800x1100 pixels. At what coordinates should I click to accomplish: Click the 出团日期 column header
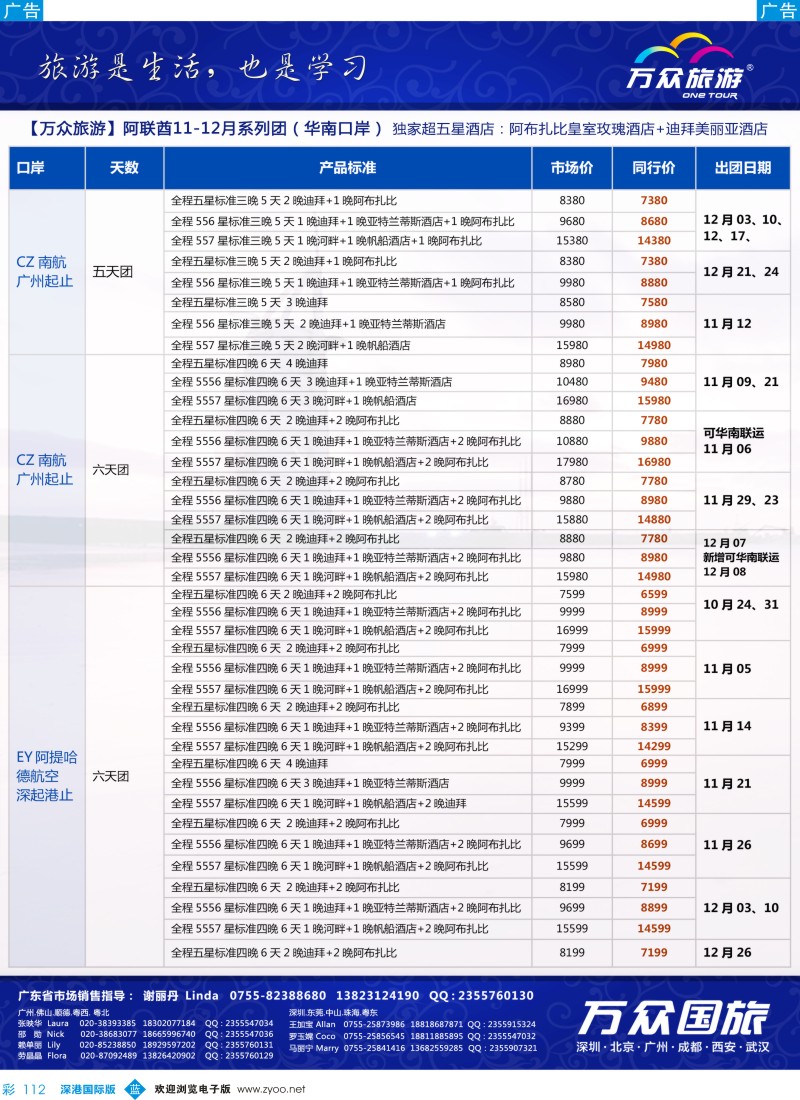pyautogui.click(x=742, y=168)
